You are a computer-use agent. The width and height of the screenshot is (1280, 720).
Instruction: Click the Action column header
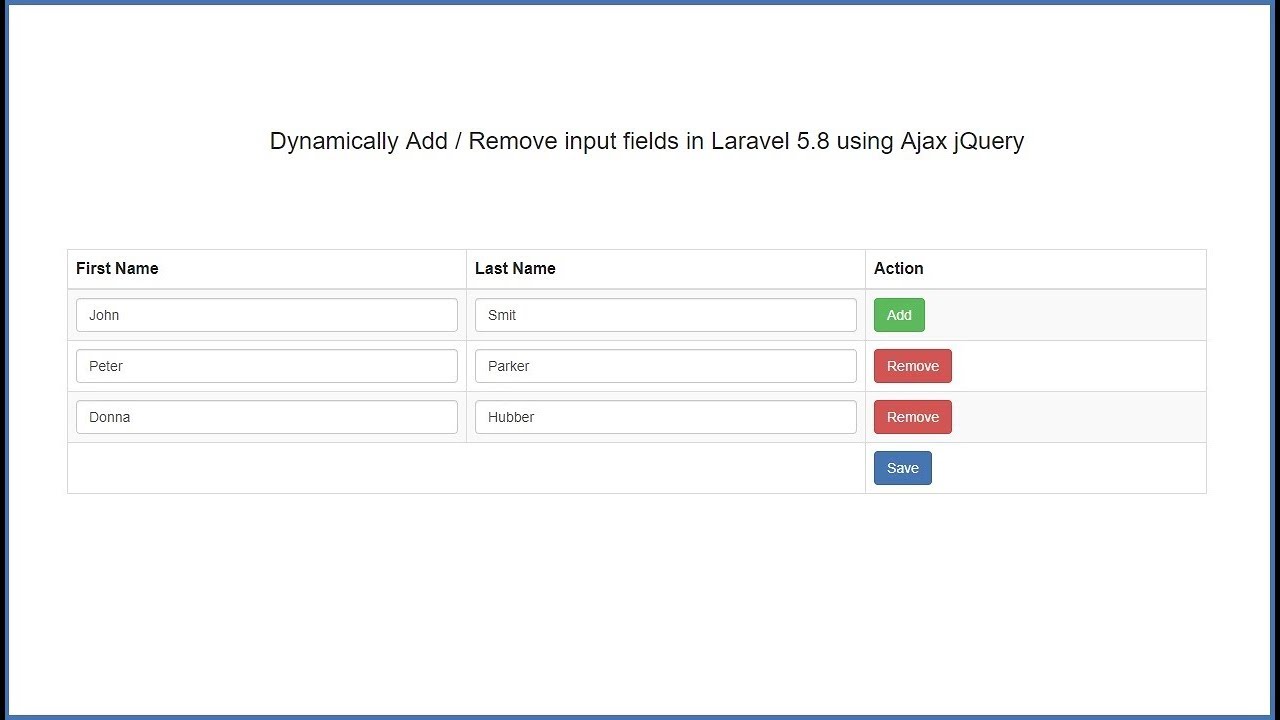tap(898, 268)
